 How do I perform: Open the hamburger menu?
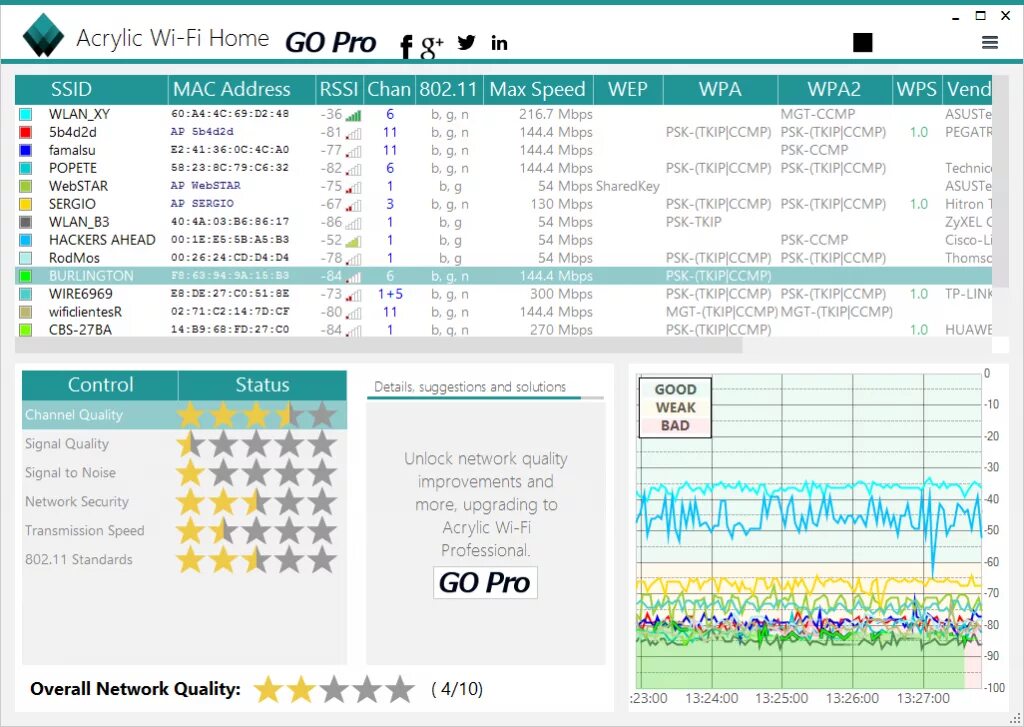click(990, 42)
